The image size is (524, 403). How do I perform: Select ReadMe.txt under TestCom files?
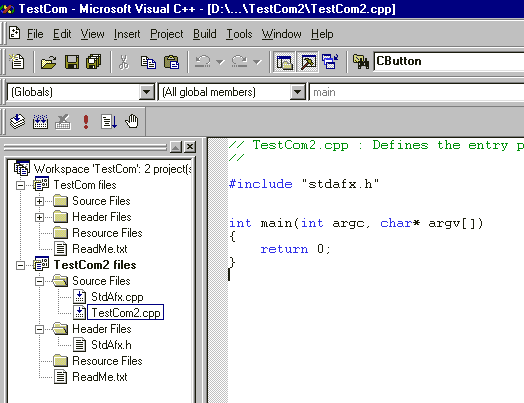click(100, 249)
